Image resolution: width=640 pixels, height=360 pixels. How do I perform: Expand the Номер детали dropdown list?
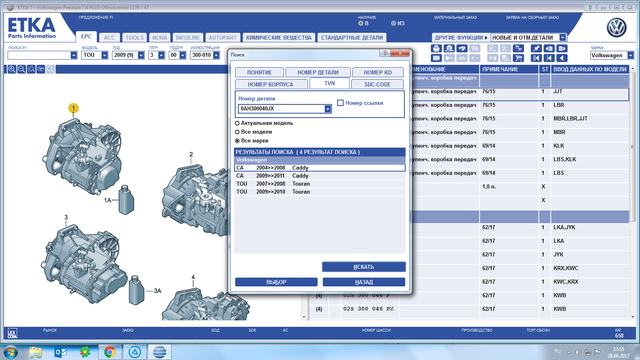pyautogui.click(x=328, y=109)
